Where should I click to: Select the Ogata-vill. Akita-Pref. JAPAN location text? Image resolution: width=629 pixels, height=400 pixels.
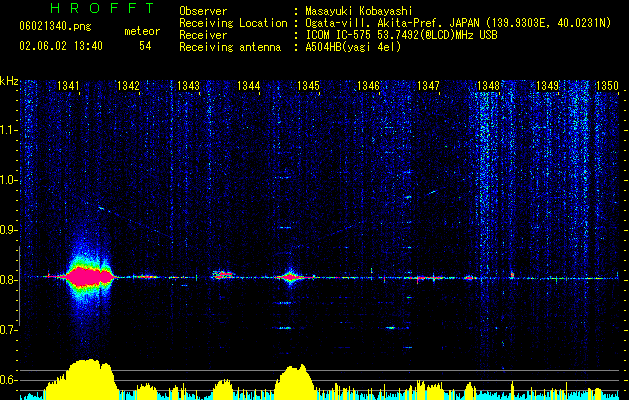coord(458,23)
